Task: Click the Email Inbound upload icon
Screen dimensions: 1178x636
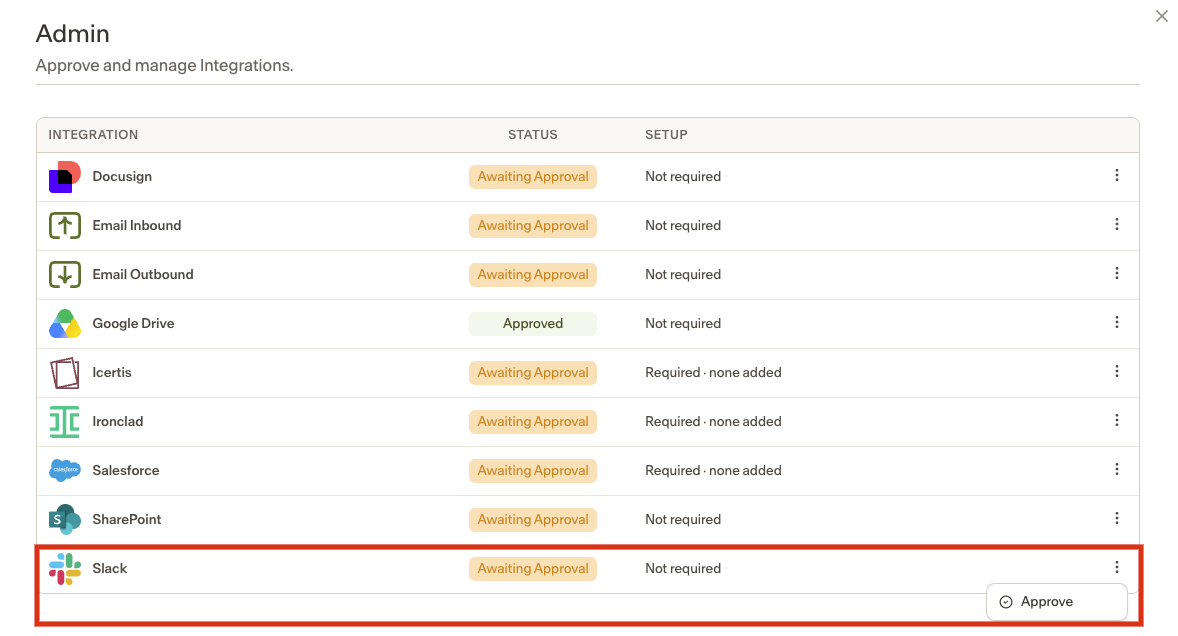Action: (x=65, y=225)
